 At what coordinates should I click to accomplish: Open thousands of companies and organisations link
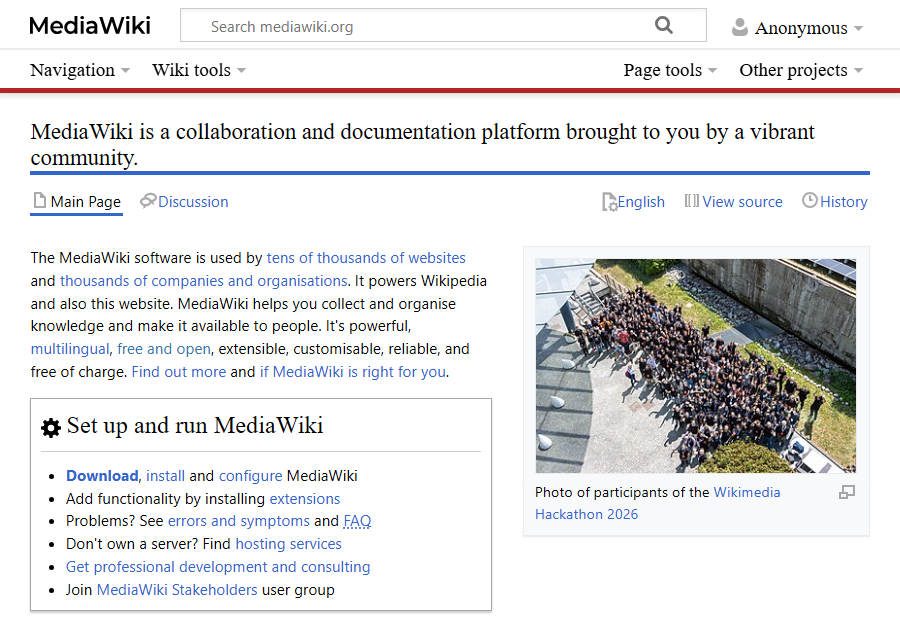[204, 281]
